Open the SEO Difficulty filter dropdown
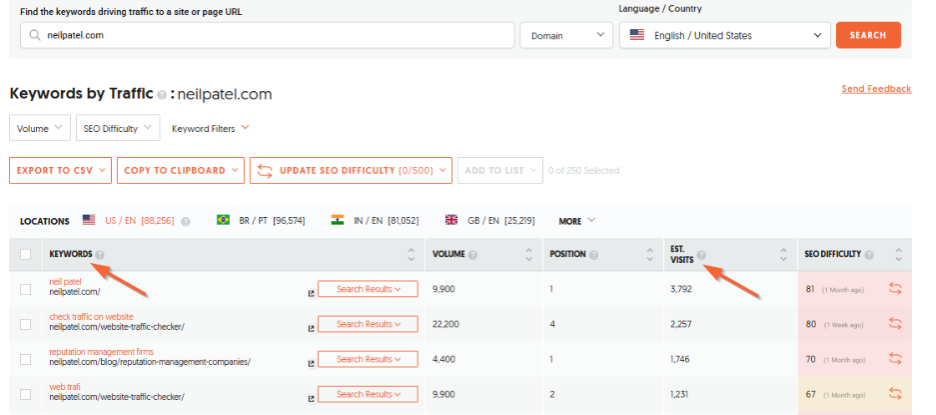The image size is (936, 415). click(x=118, y=128)
